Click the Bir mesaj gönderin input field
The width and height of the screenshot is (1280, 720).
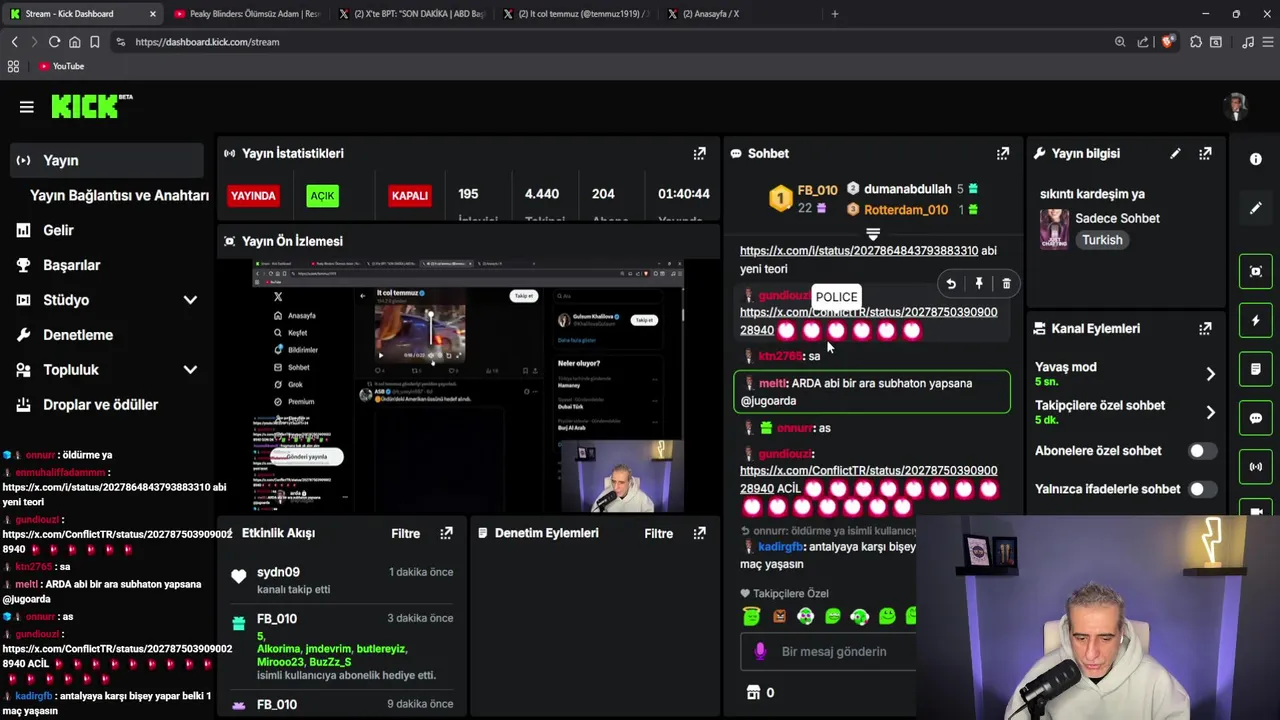pos(834,652)
